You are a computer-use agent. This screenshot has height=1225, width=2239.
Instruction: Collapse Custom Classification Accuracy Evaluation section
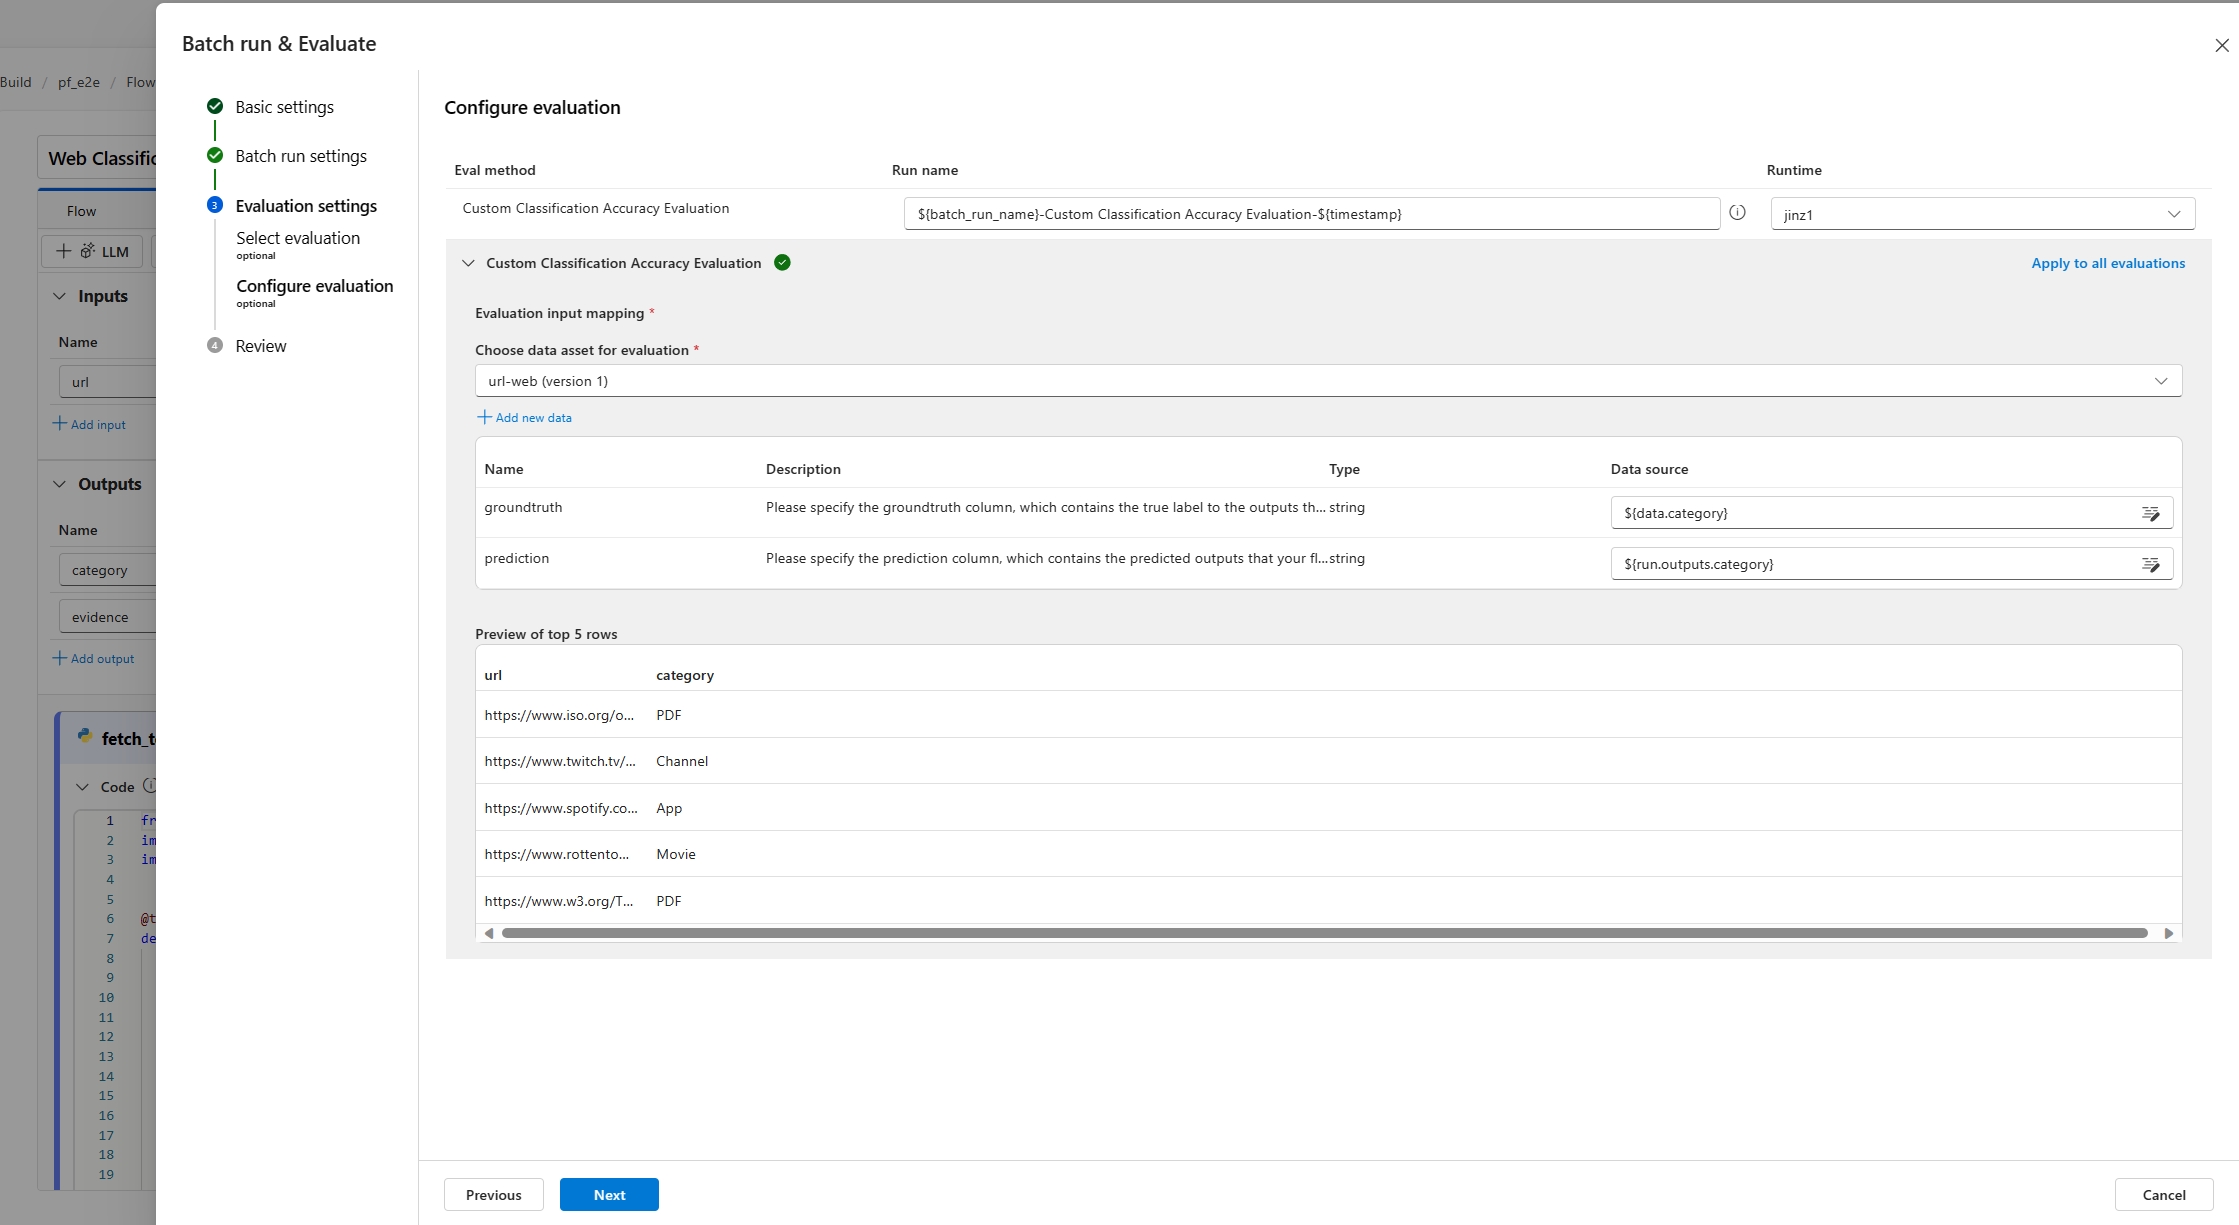468,263
